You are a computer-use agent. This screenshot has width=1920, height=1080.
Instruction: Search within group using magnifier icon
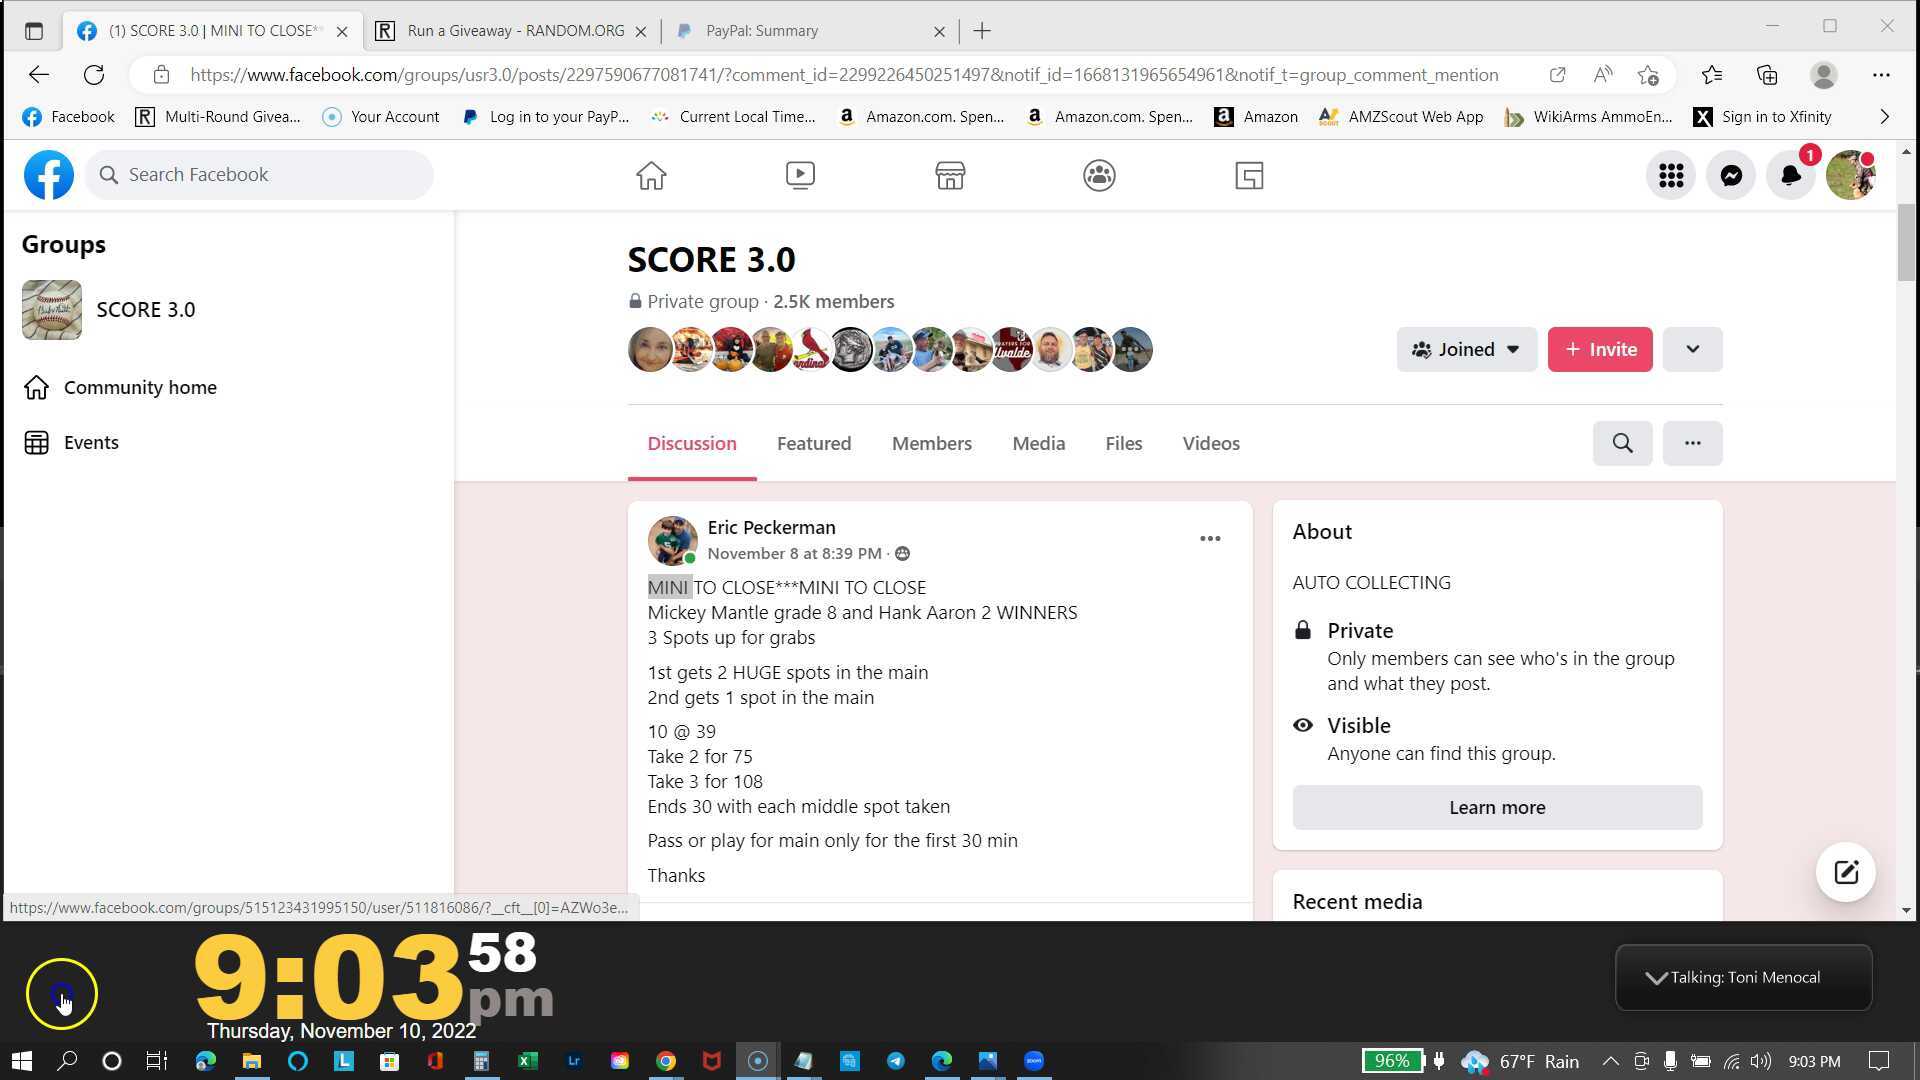pos(1622,443)
